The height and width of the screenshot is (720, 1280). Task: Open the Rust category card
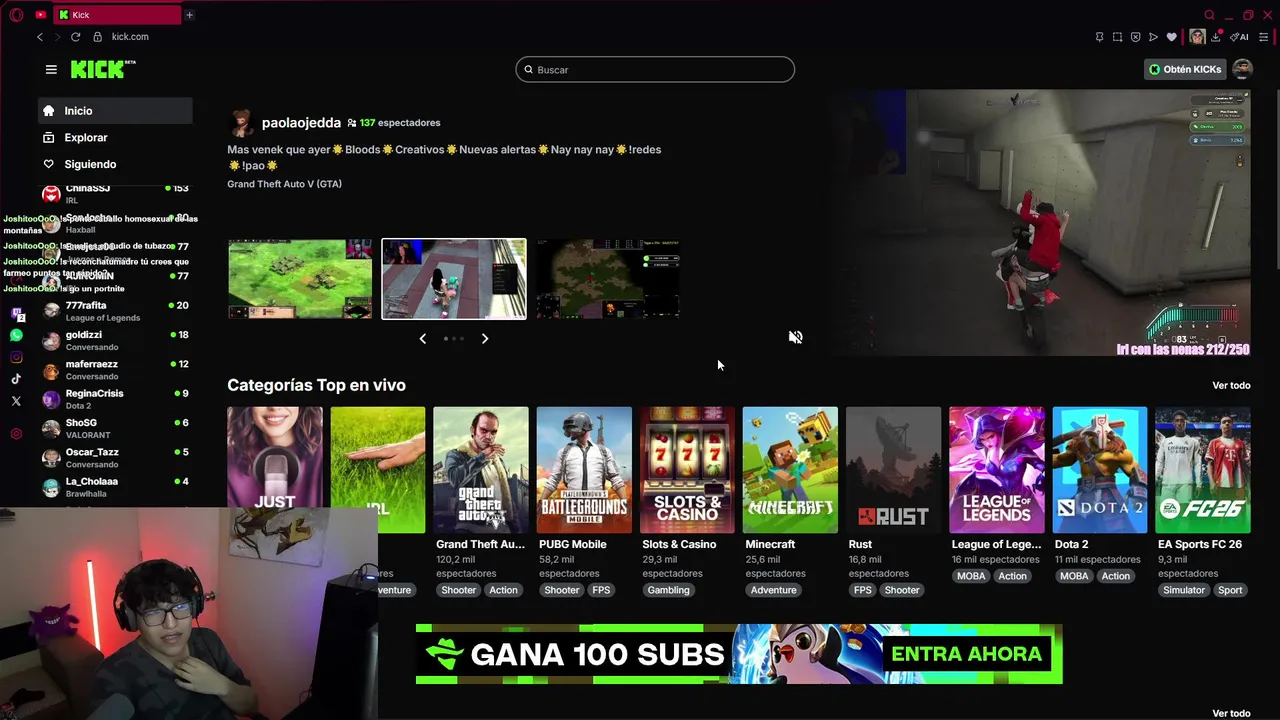pos(893,470)
